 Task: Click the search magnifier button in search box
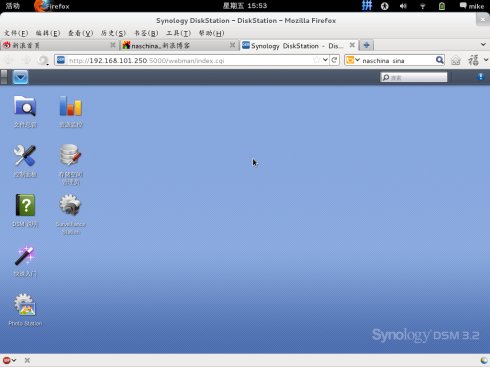[x=440, y=60]
